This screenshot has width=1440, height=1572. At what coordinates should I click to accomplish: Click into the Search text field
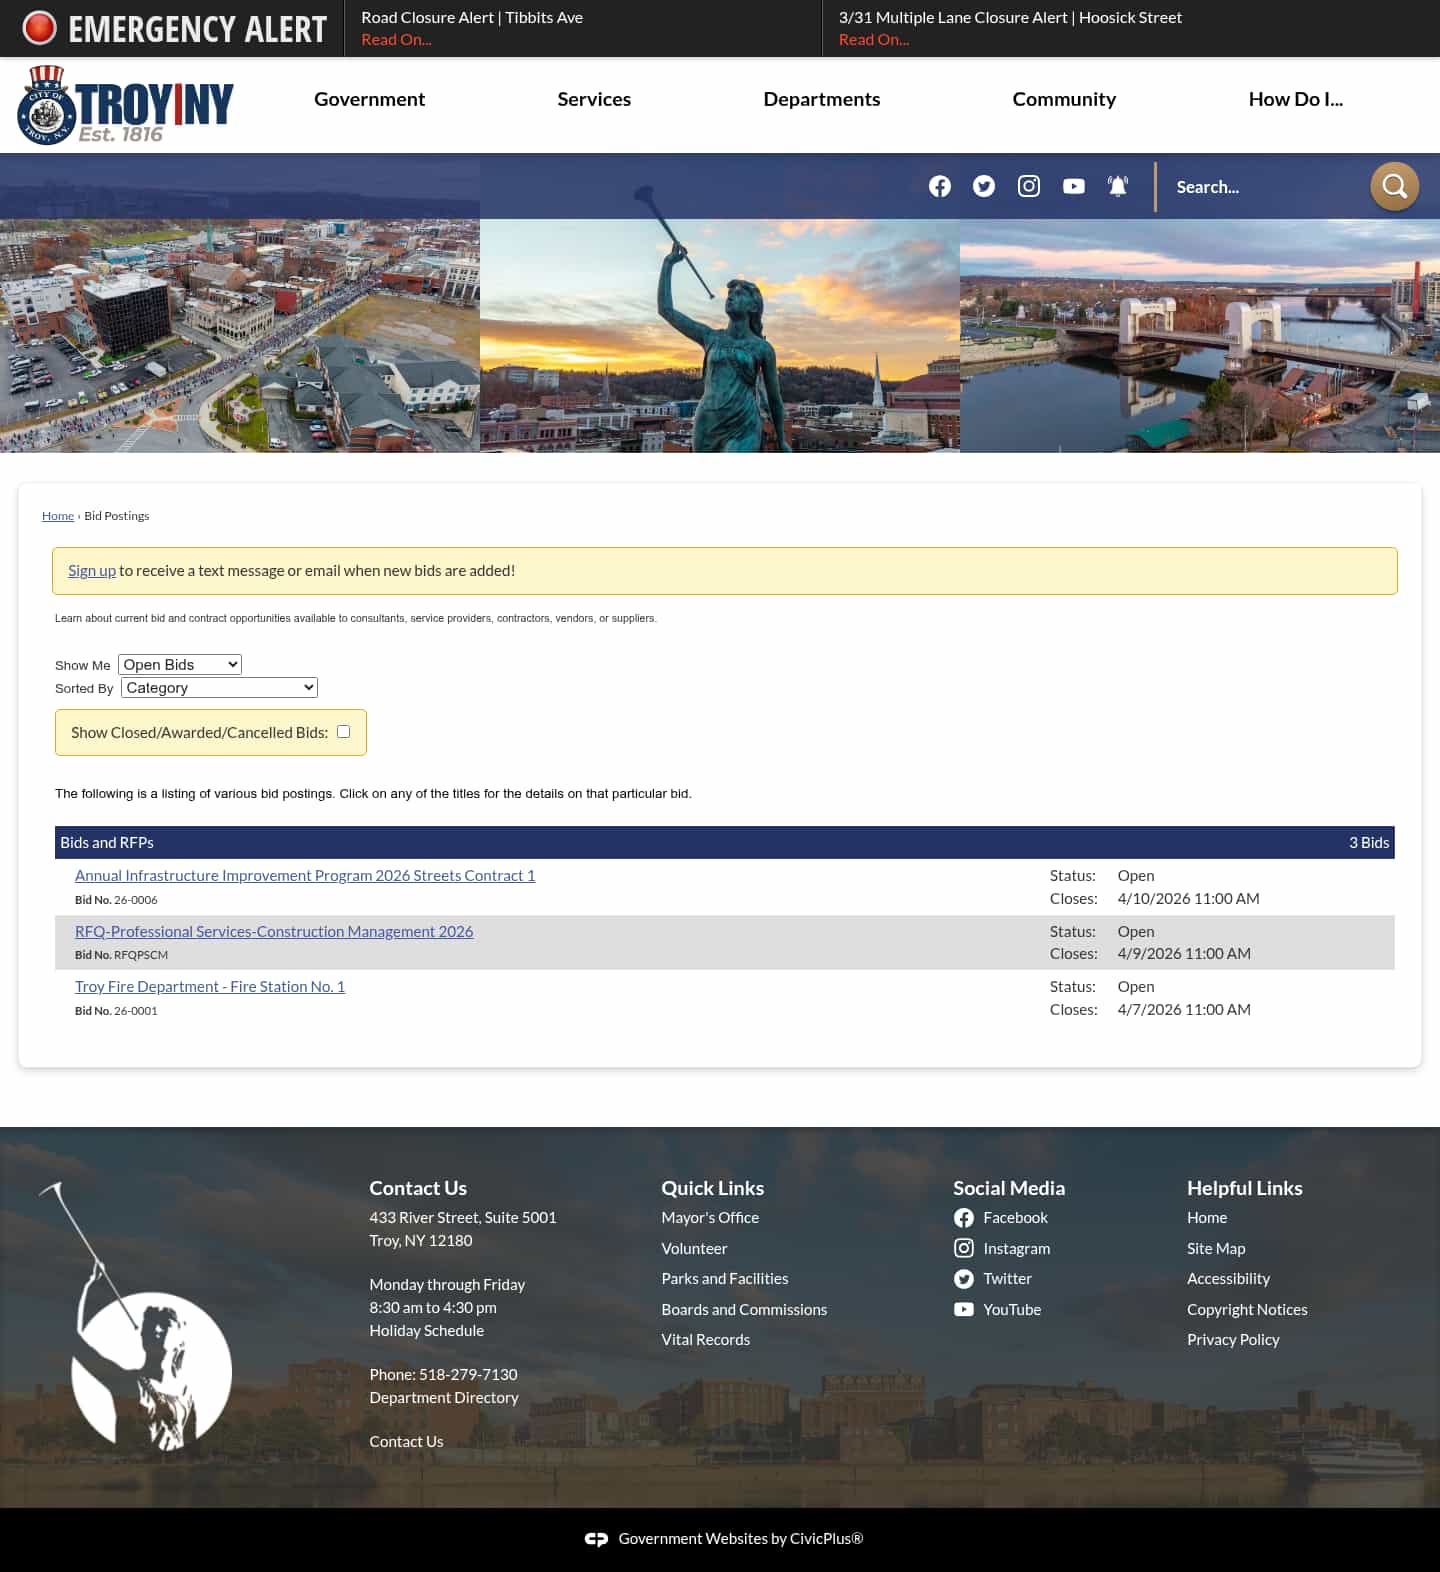tap(1265, 187)
